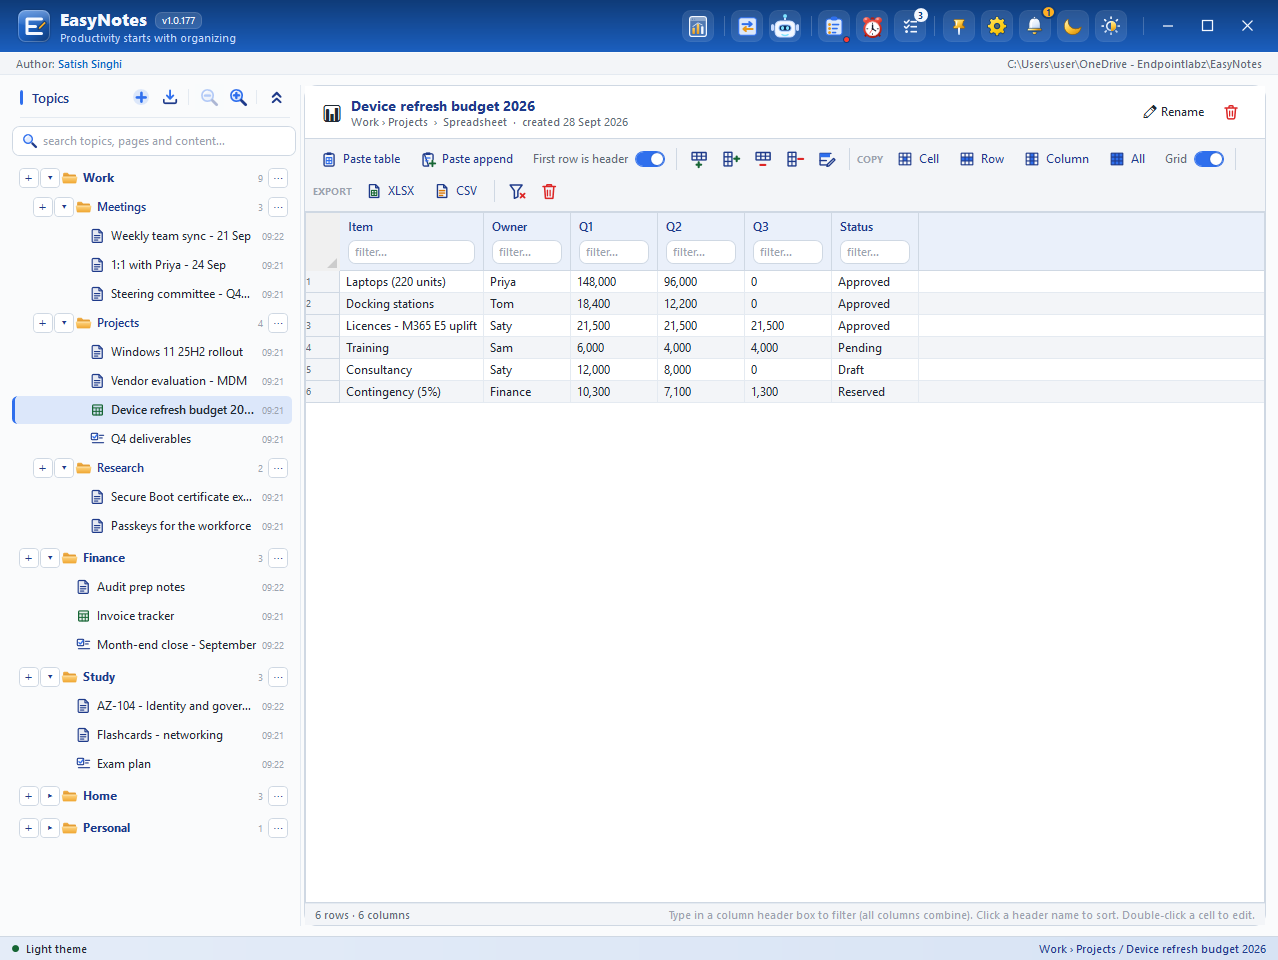Open settings via the gear icon
The width and height of the screenshot is (1278, 960).
(x=997, y=27)
